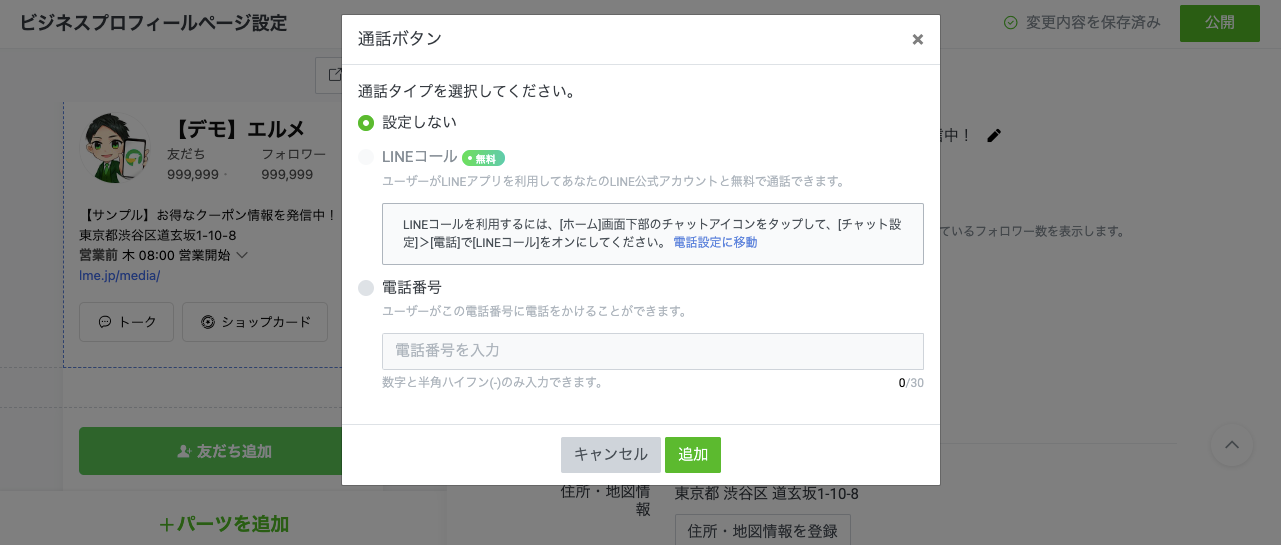The width and height of the screenshot is (1281, 545).
Task: Click the エルメ profile avatar image
Action: [x=114, y=147]
